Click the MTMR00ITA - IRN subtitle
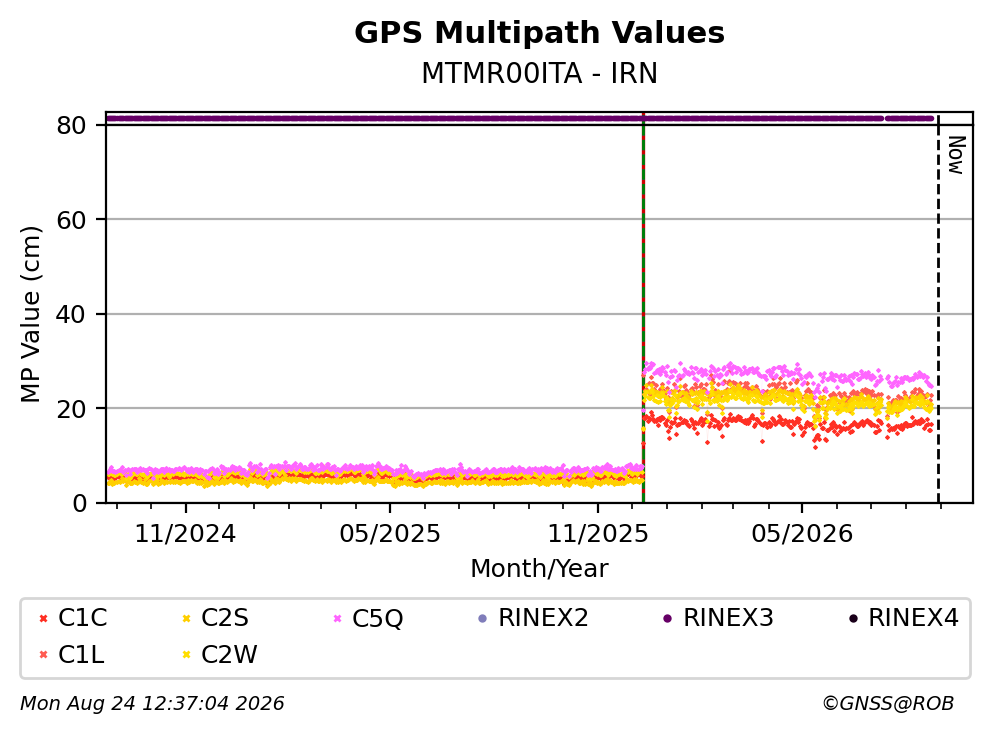The width and height of the screenshot is (993, 734). (540, 73)
